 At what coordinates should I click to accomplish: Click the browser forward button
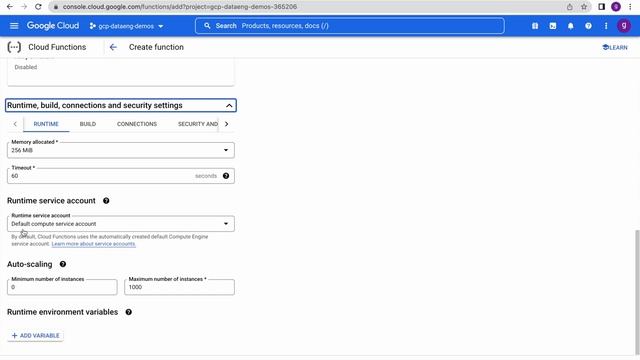pyautogui.click(x=24, y=7)
